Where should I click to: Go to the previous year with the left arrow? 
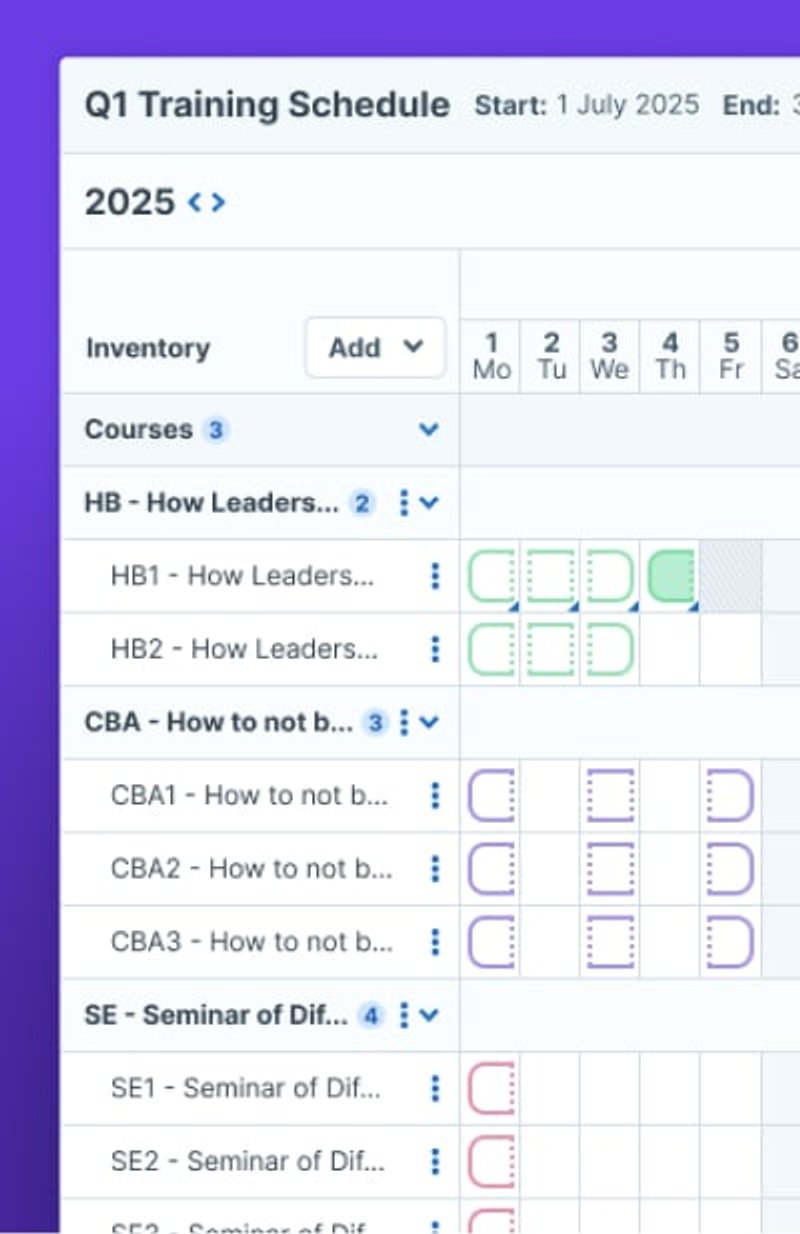pyautogui.click(x=196, y=202)
